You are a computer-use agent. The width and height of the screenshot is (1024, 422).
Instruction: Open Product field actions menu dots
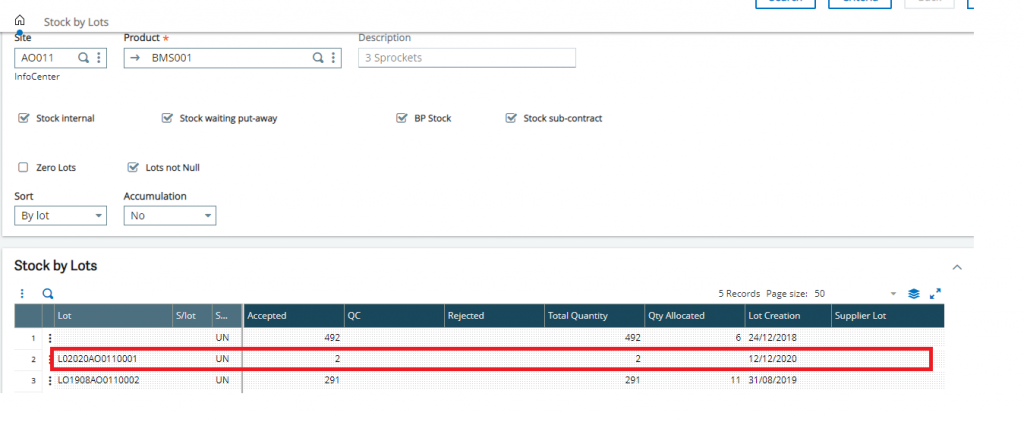(x=333, y=57)
